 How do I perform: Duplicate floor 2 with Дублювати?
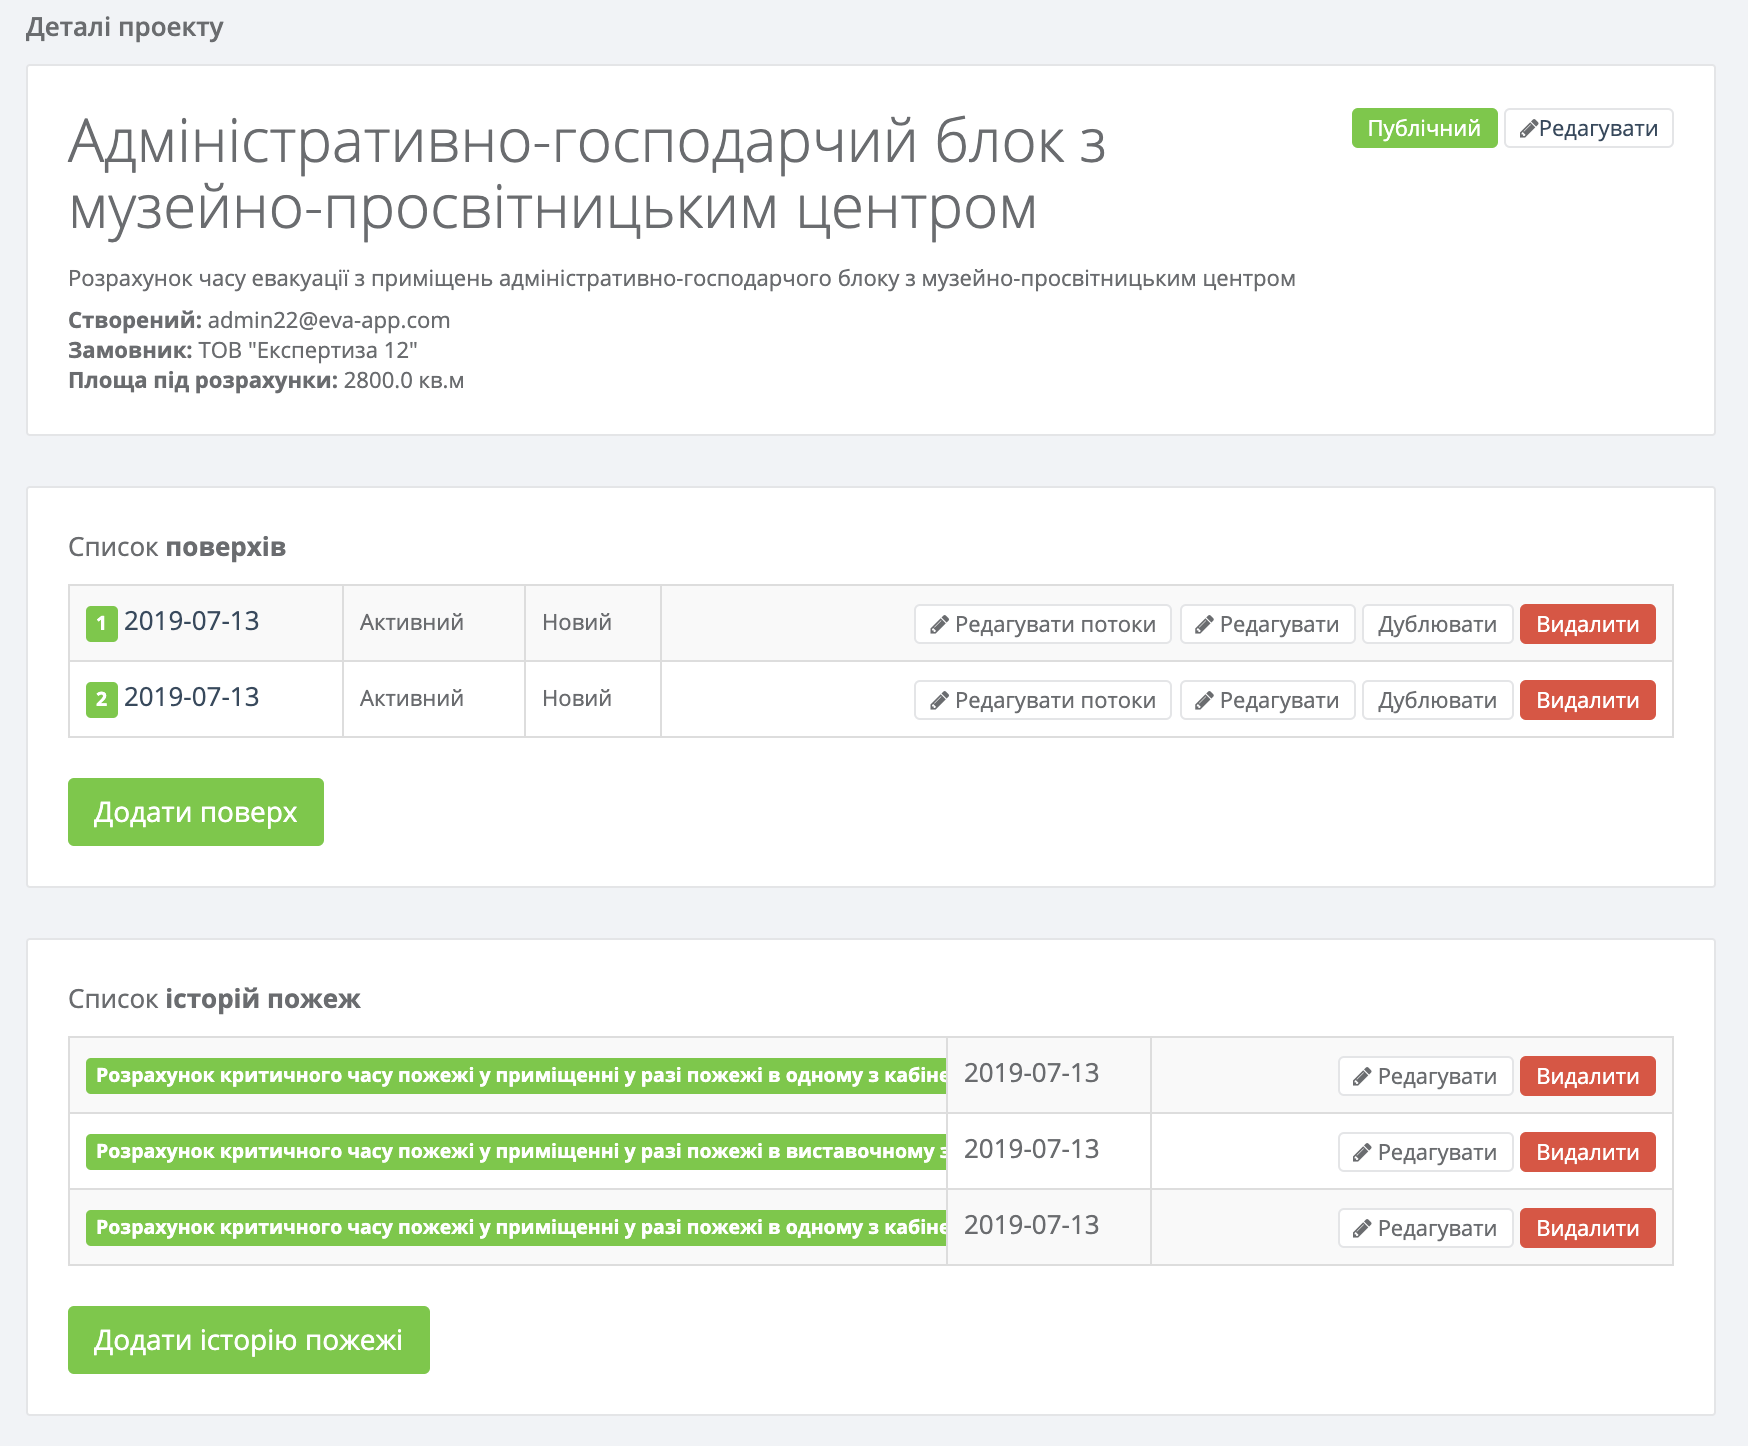[x=1437, y=700]
